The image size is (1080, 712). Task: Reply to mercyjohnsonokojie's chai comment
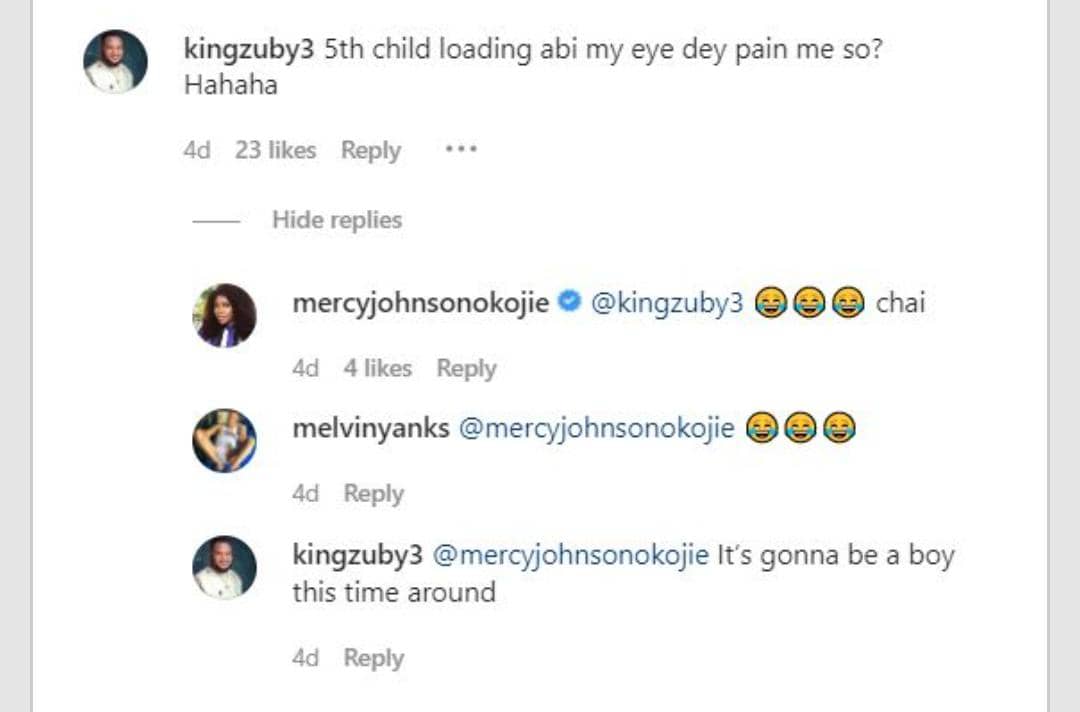pyautogui.click(x=466, y=369)
